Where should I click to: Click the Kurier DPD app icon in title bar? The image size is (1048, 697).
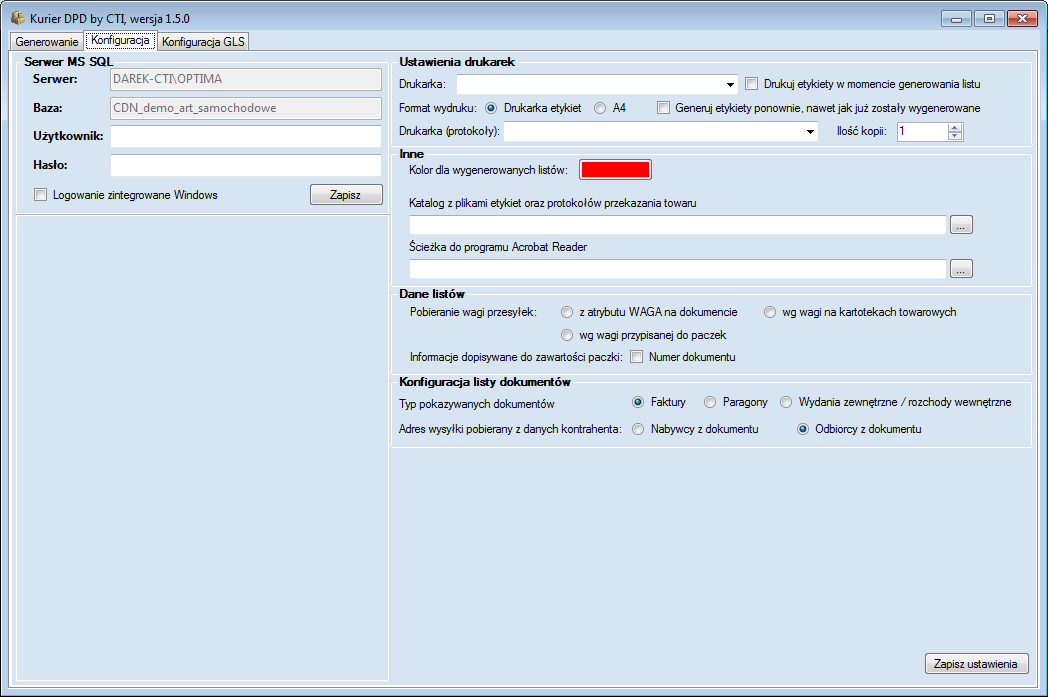coord(18,18)
